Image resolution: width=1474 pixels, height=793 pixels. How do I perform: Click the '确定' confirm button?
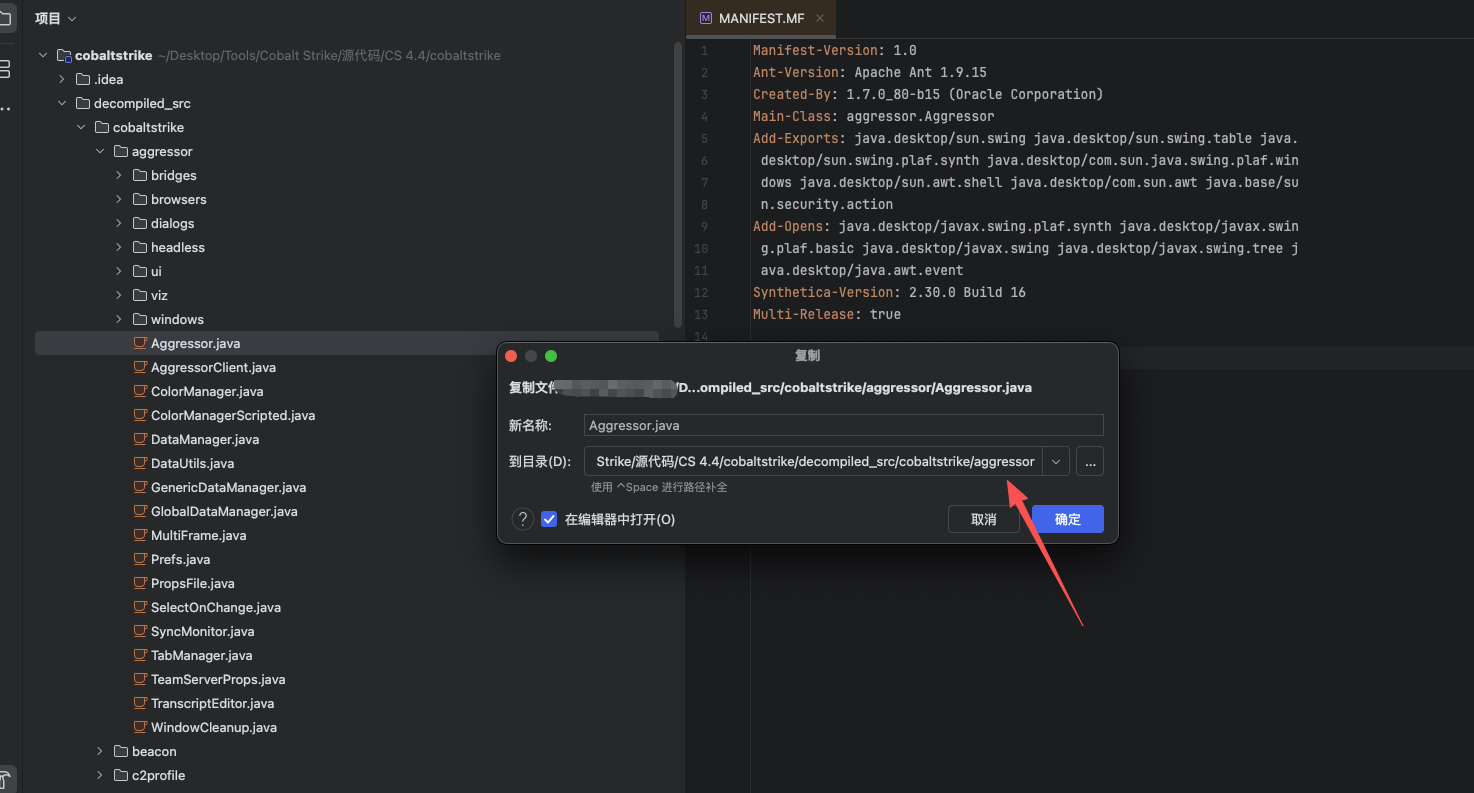coord(1067,519)
